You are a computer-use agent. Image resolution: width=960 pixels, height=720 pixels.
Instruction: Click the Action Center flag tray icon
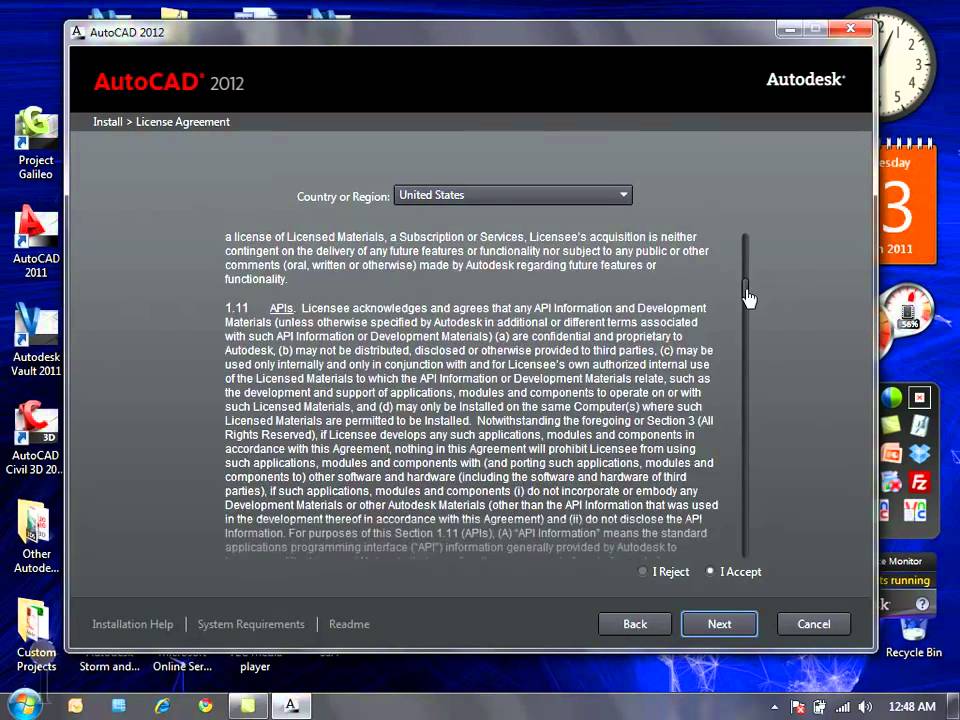[x=797, y=707]
